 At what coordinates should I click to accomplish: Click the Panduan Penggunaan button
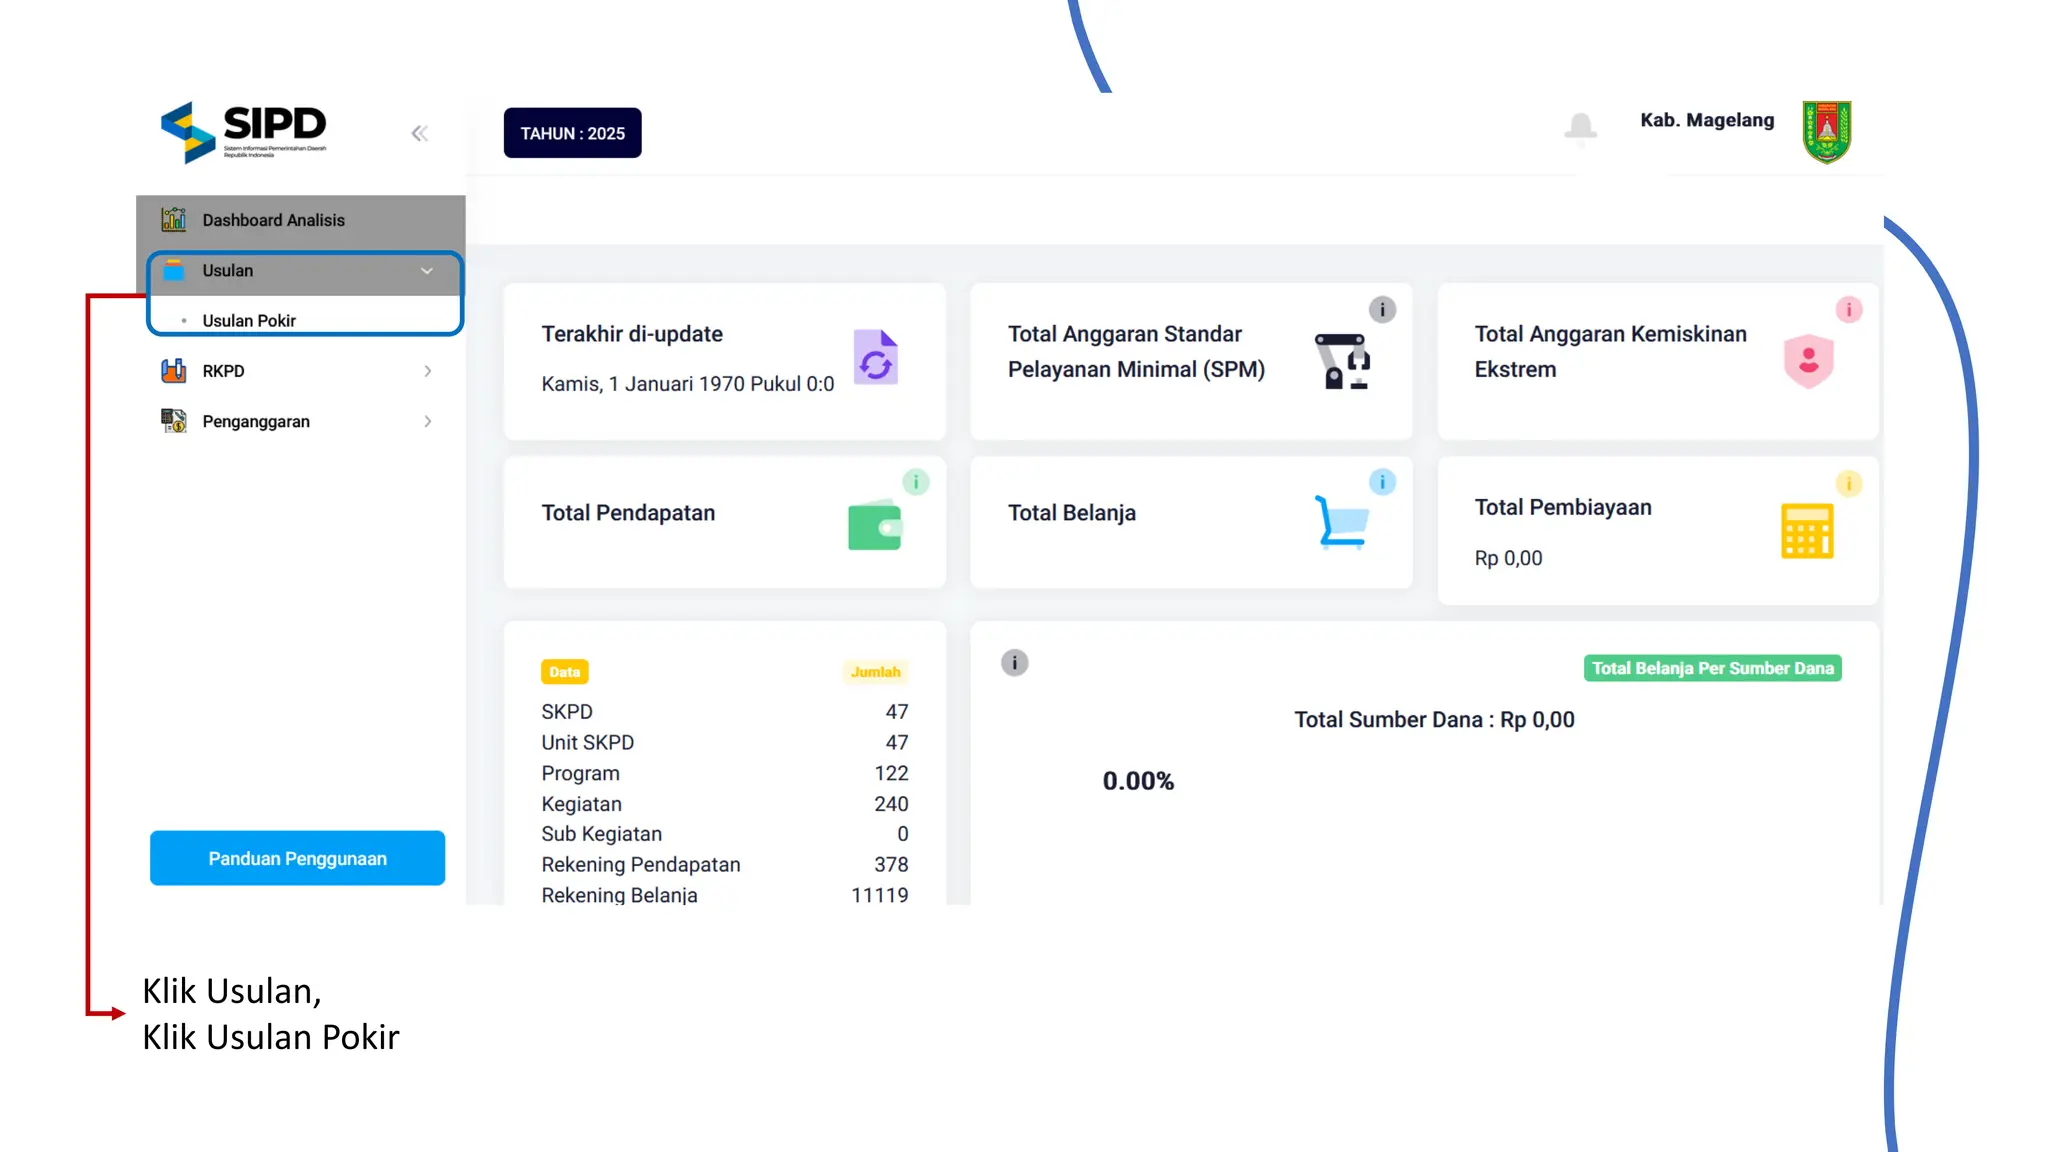click(297, 858)
